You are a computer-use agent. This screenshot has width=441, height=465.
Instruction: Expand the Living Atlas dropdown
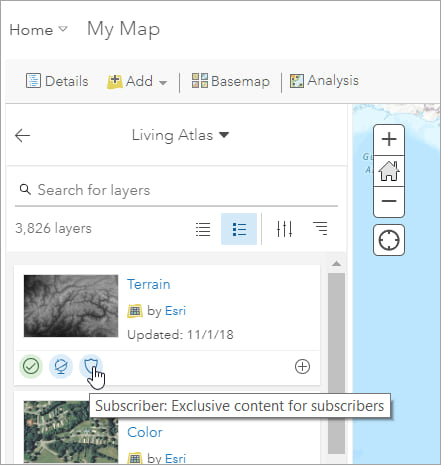coord(180,135)
